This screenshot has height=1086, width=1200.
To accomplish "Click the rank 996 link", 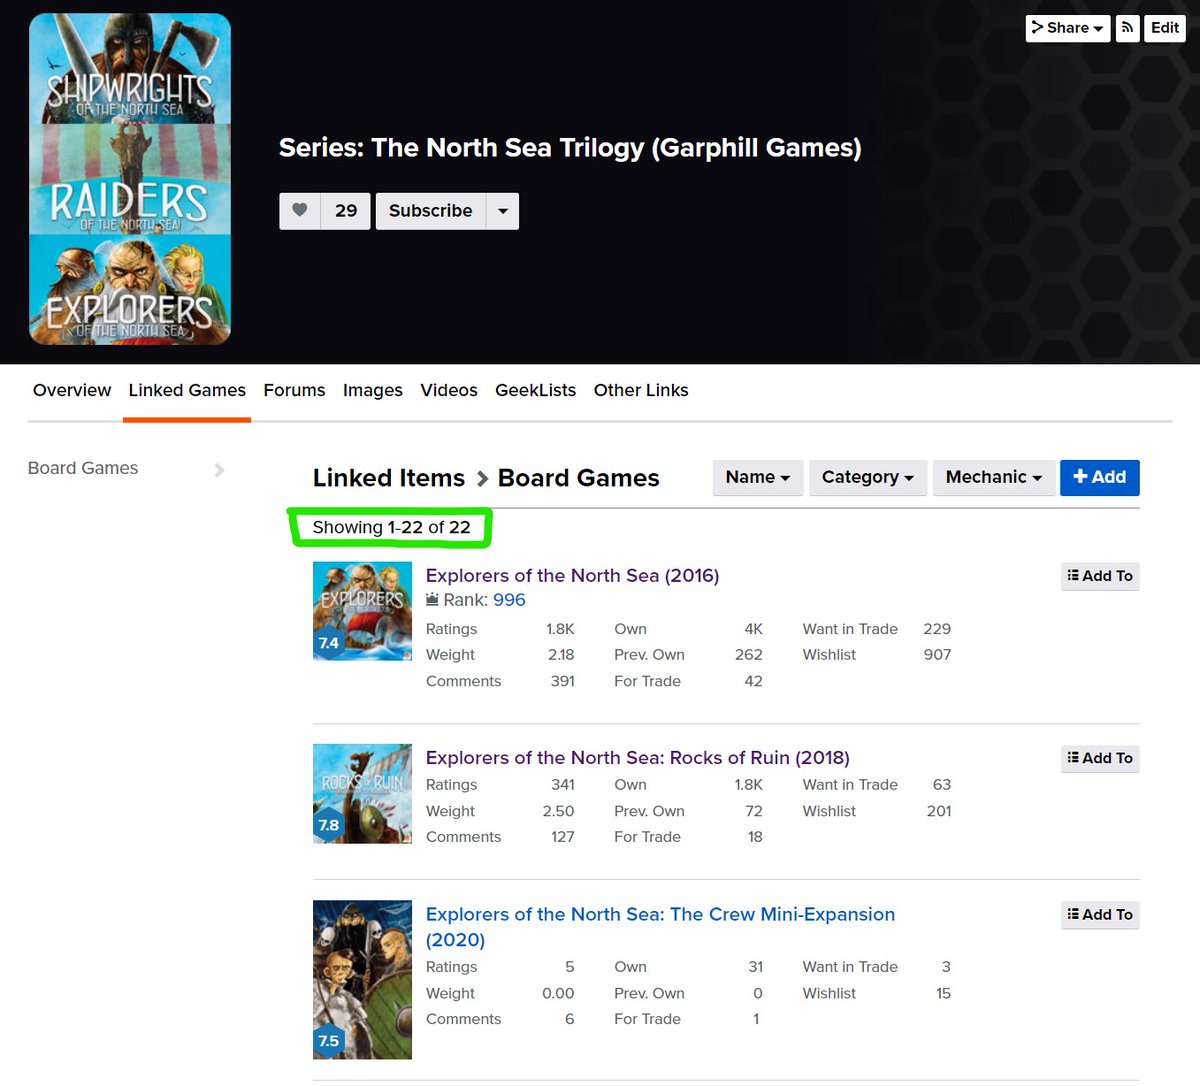I will (x=509, y=600).
